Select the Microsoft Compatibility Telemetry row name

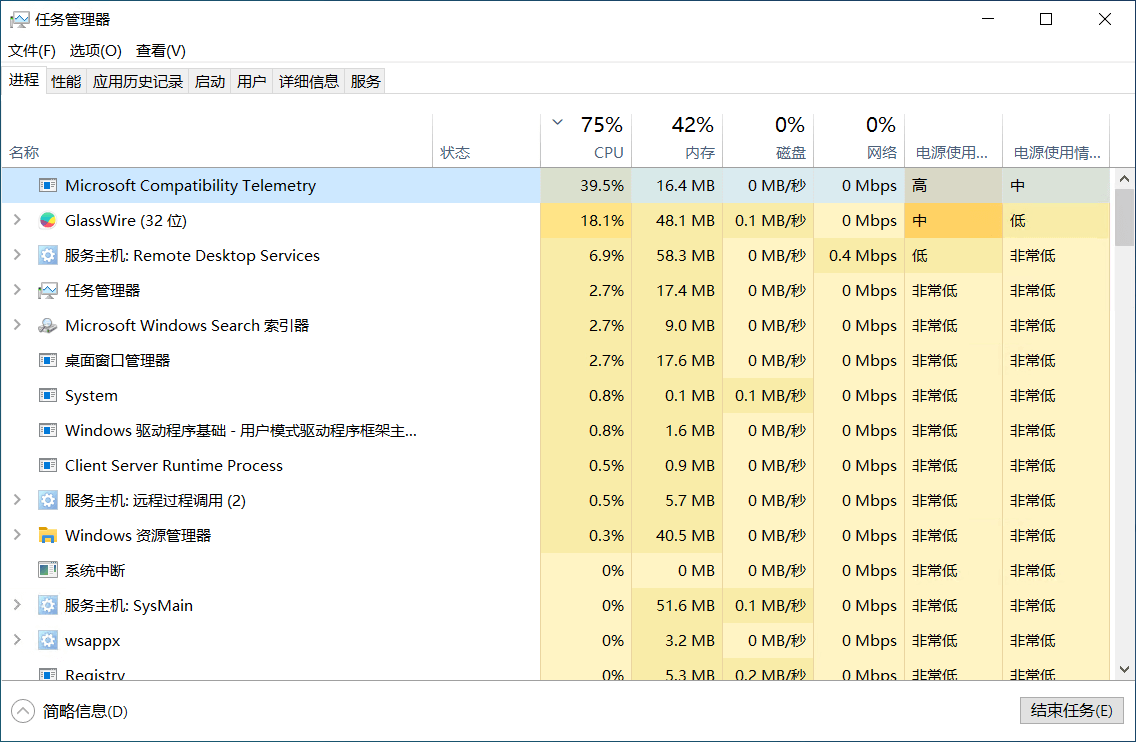tap(191, 186)
